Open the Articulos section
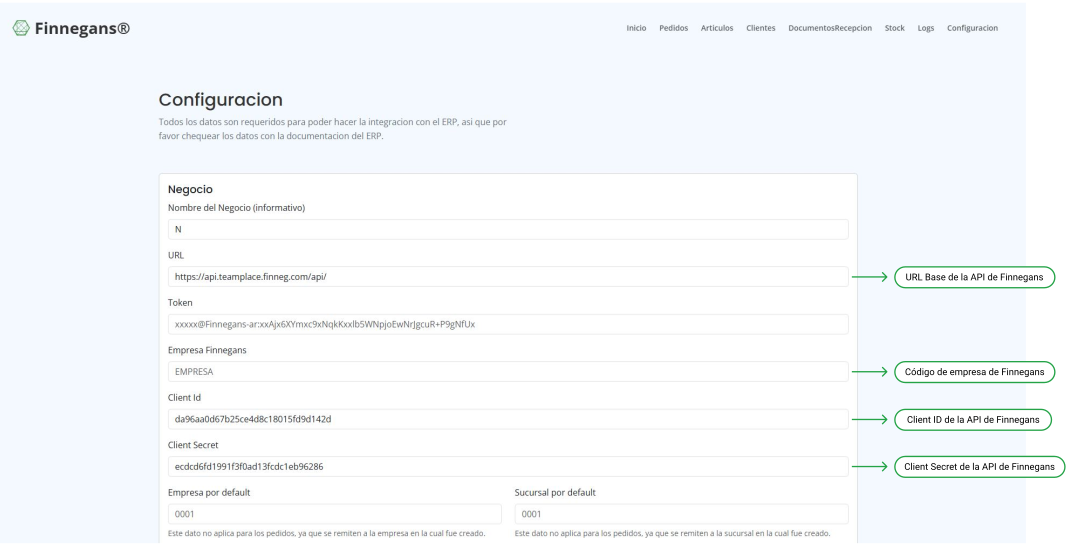The width and height of the screenshot is (1082, 553). pyautogui.click(x=718, y=27)
